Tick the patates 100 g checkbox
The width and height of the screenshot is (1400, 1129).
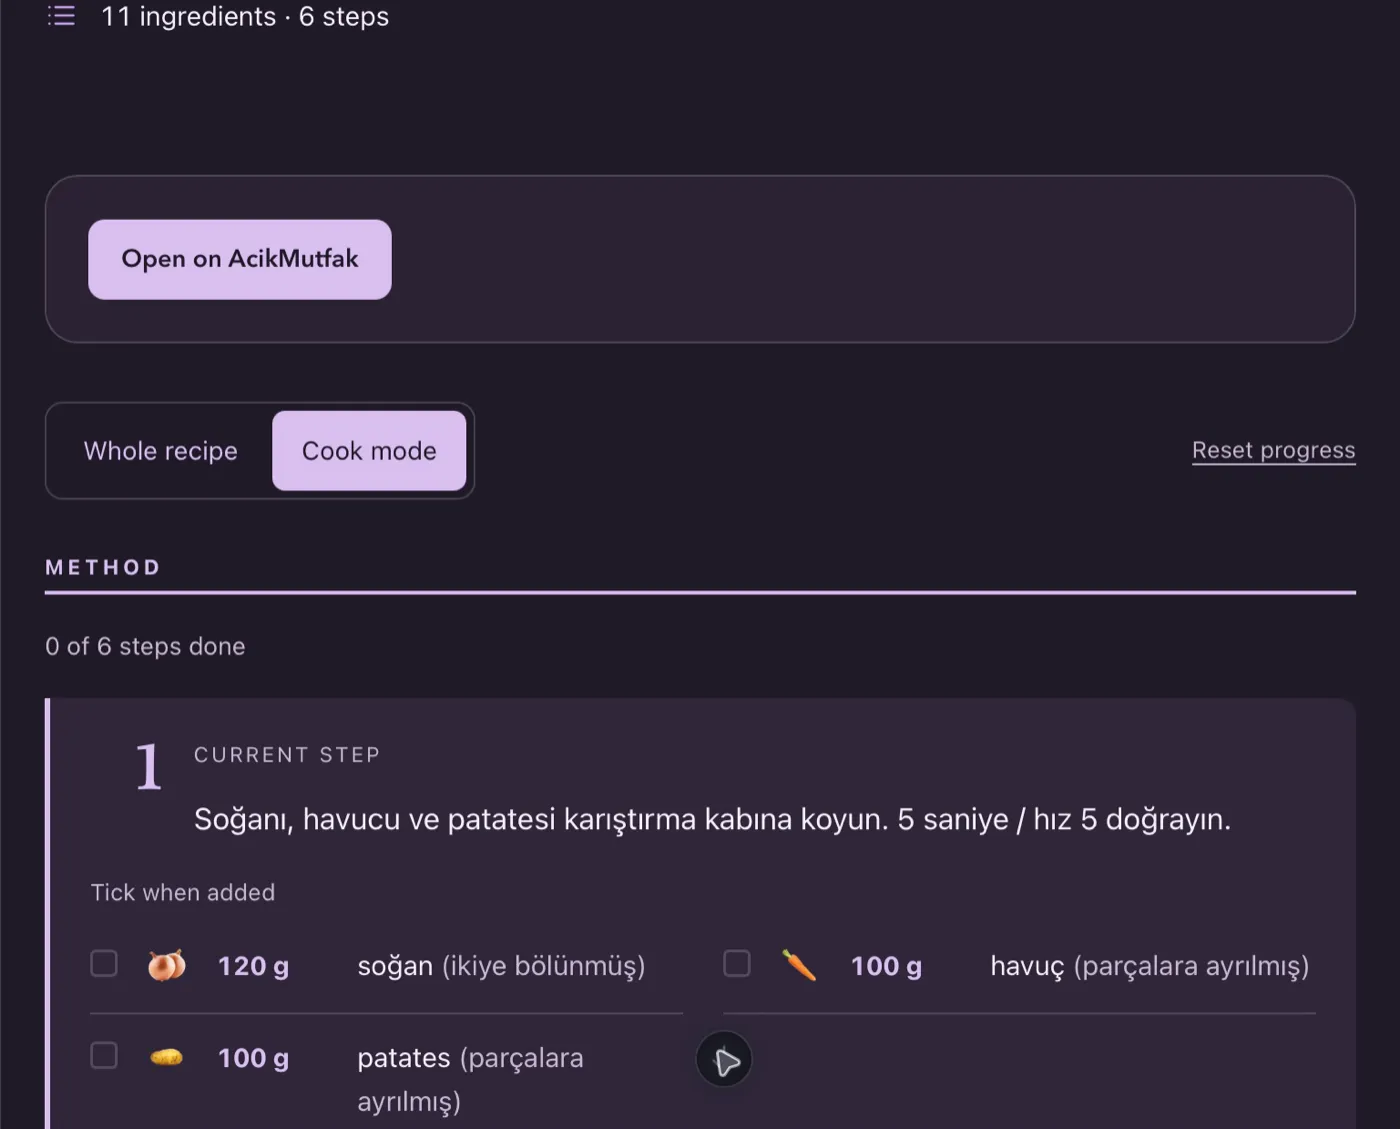[x=104, y=1056]
